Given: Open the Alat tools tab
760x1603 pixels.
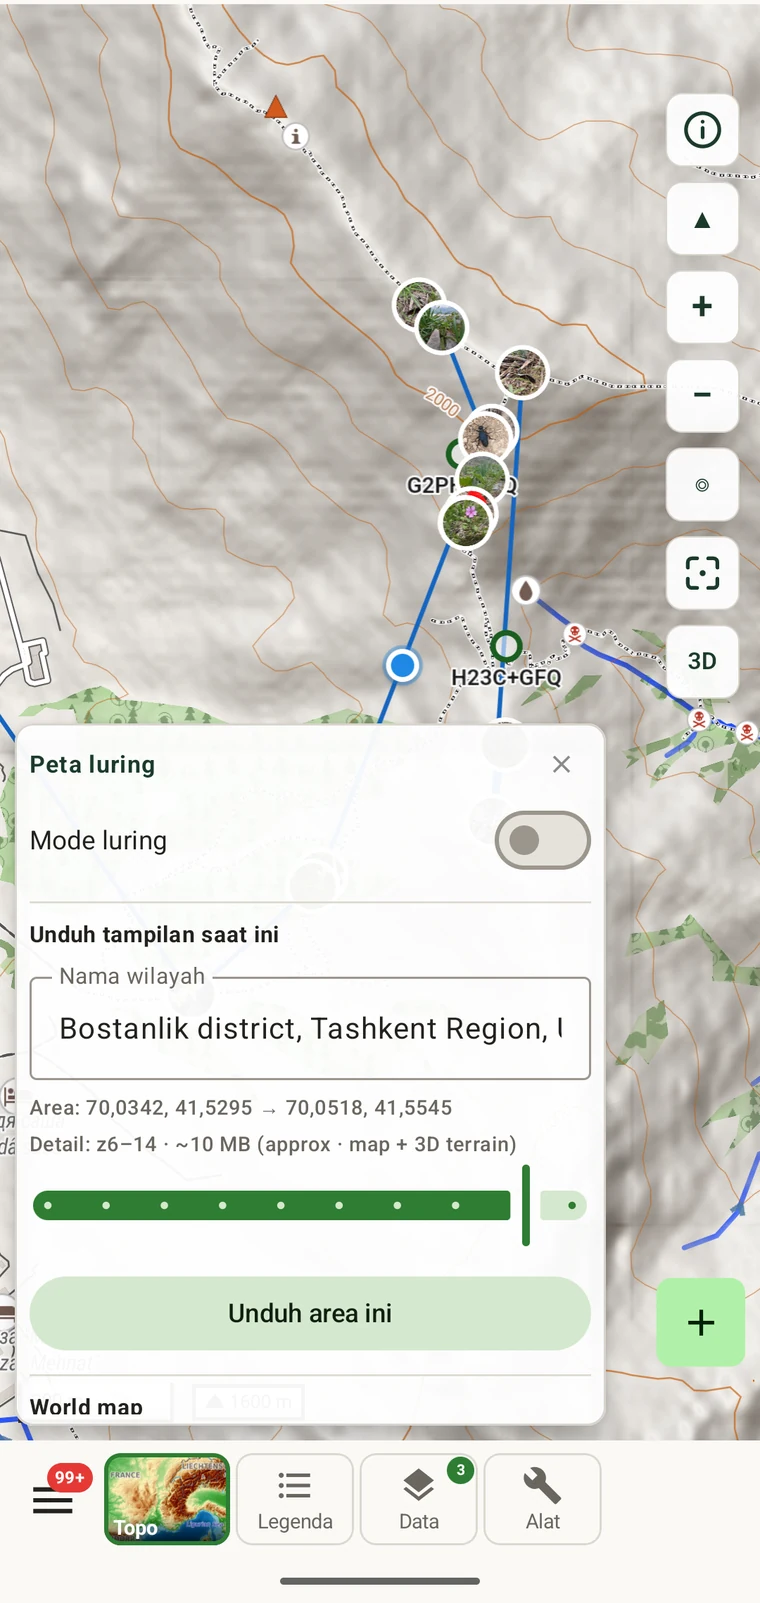Looking at the screenshot, I should click(x=542, y=1499).
